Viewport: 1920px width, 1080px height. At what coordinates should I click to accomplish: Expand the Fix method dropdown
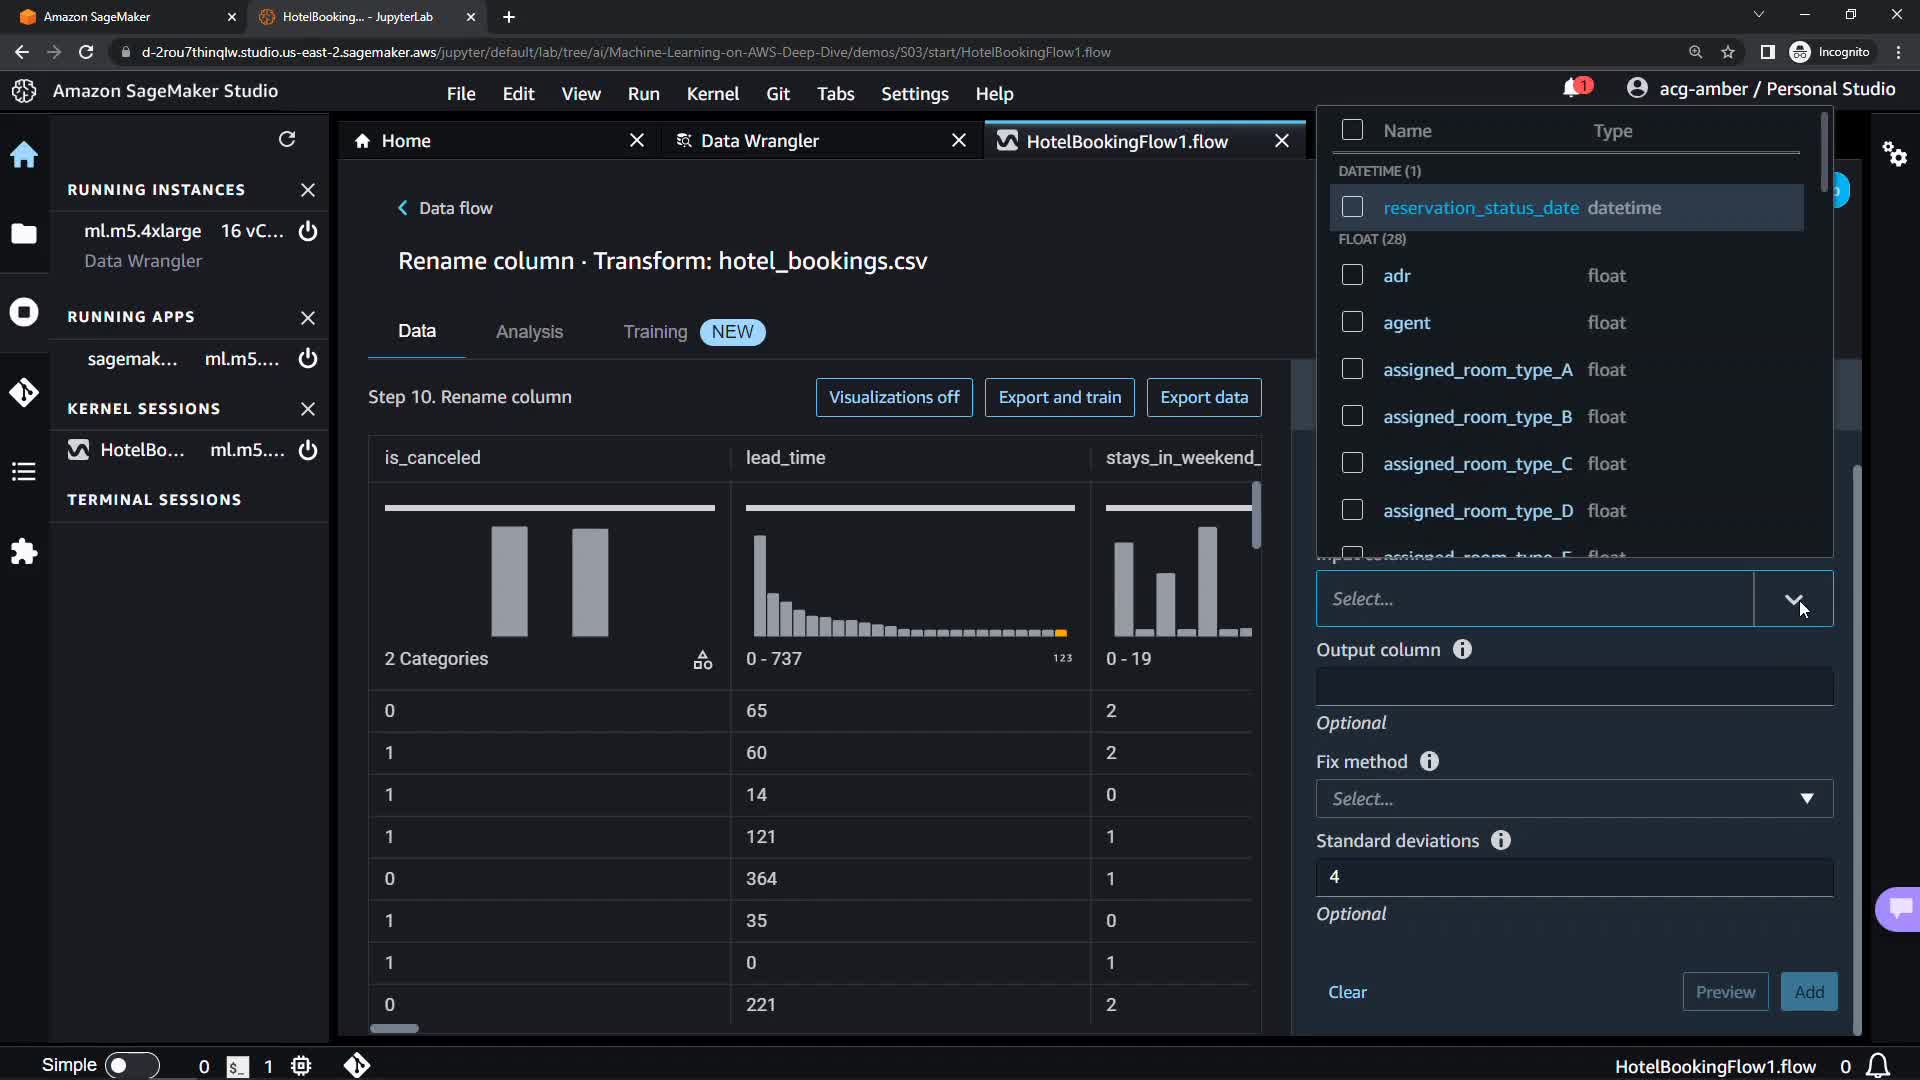[1574, 799]
